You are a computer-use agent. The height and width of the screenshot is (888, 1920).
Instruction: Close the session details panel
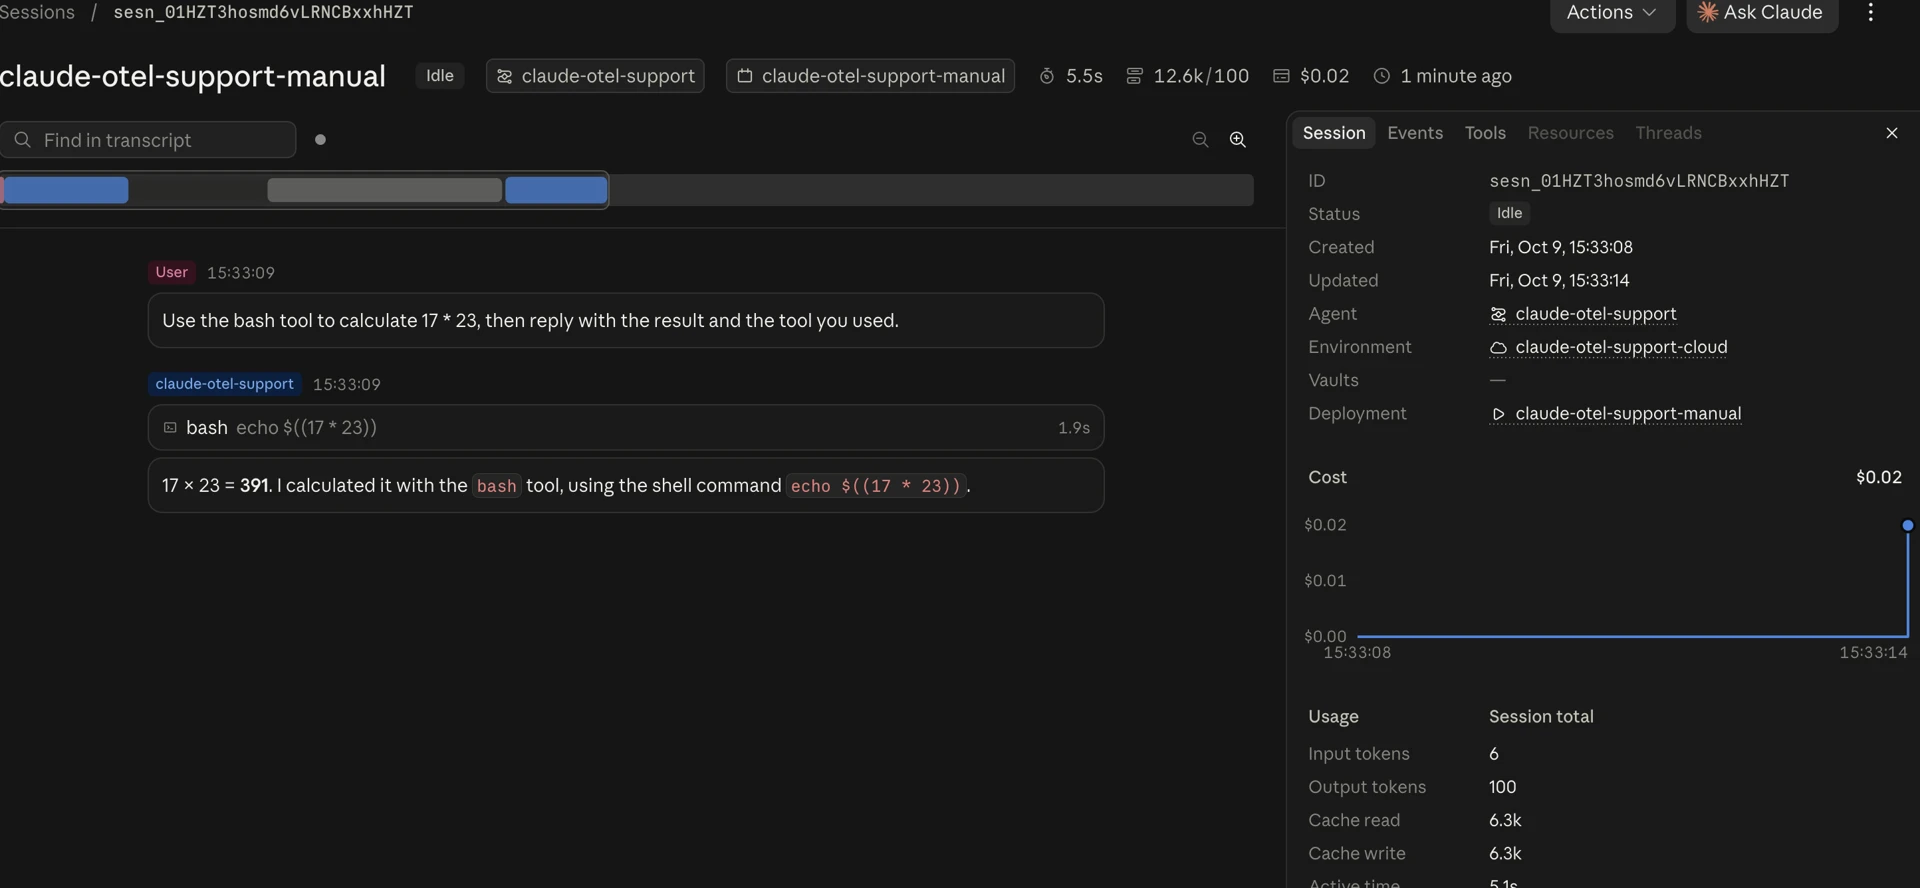tap(1891, 133)
